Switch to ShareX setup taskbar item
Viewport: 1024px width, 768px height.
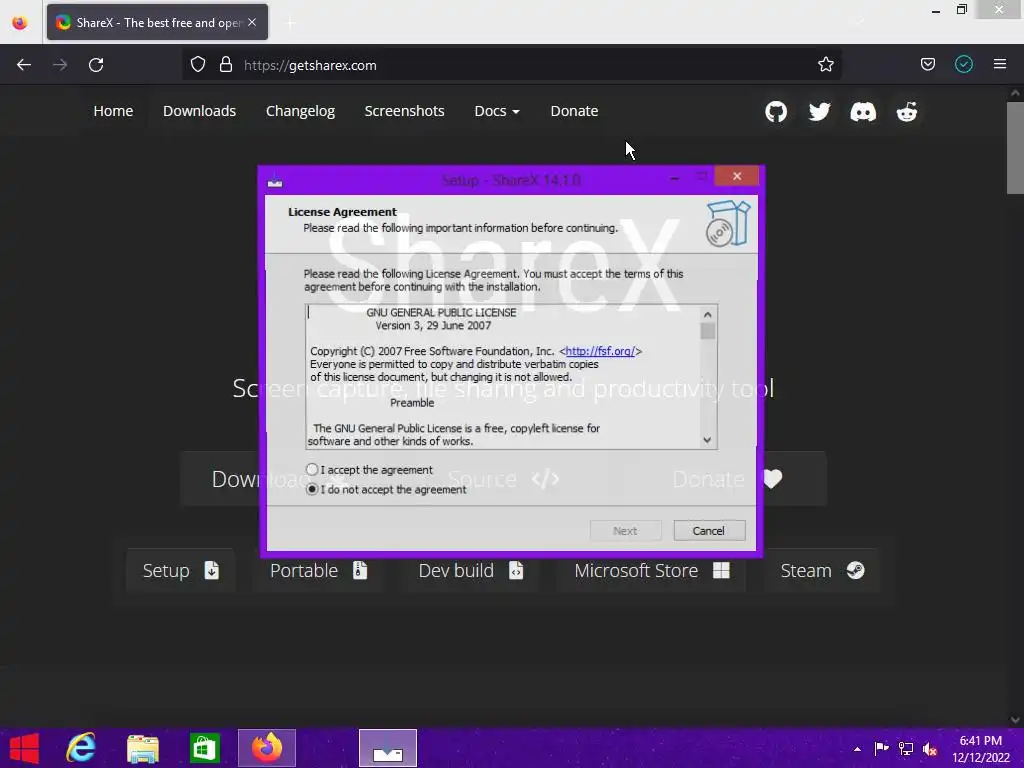click(388, 748)
